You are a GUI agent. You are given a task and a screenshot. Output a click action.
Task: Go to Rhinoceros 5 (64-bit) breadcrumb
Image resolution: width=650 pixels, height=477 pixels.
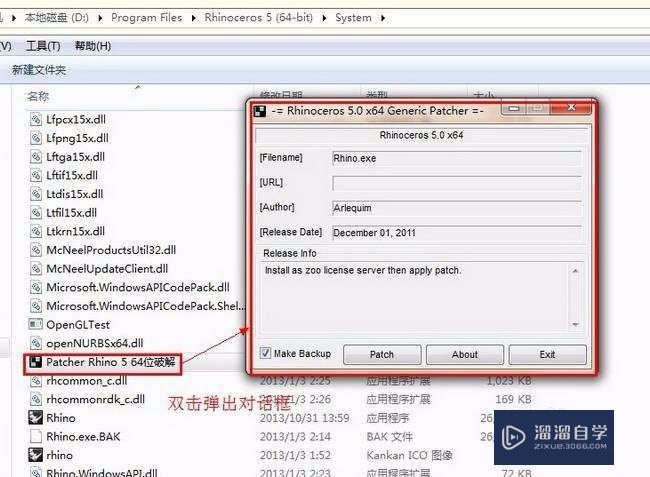pyautogui.click(x=258, y=18)
